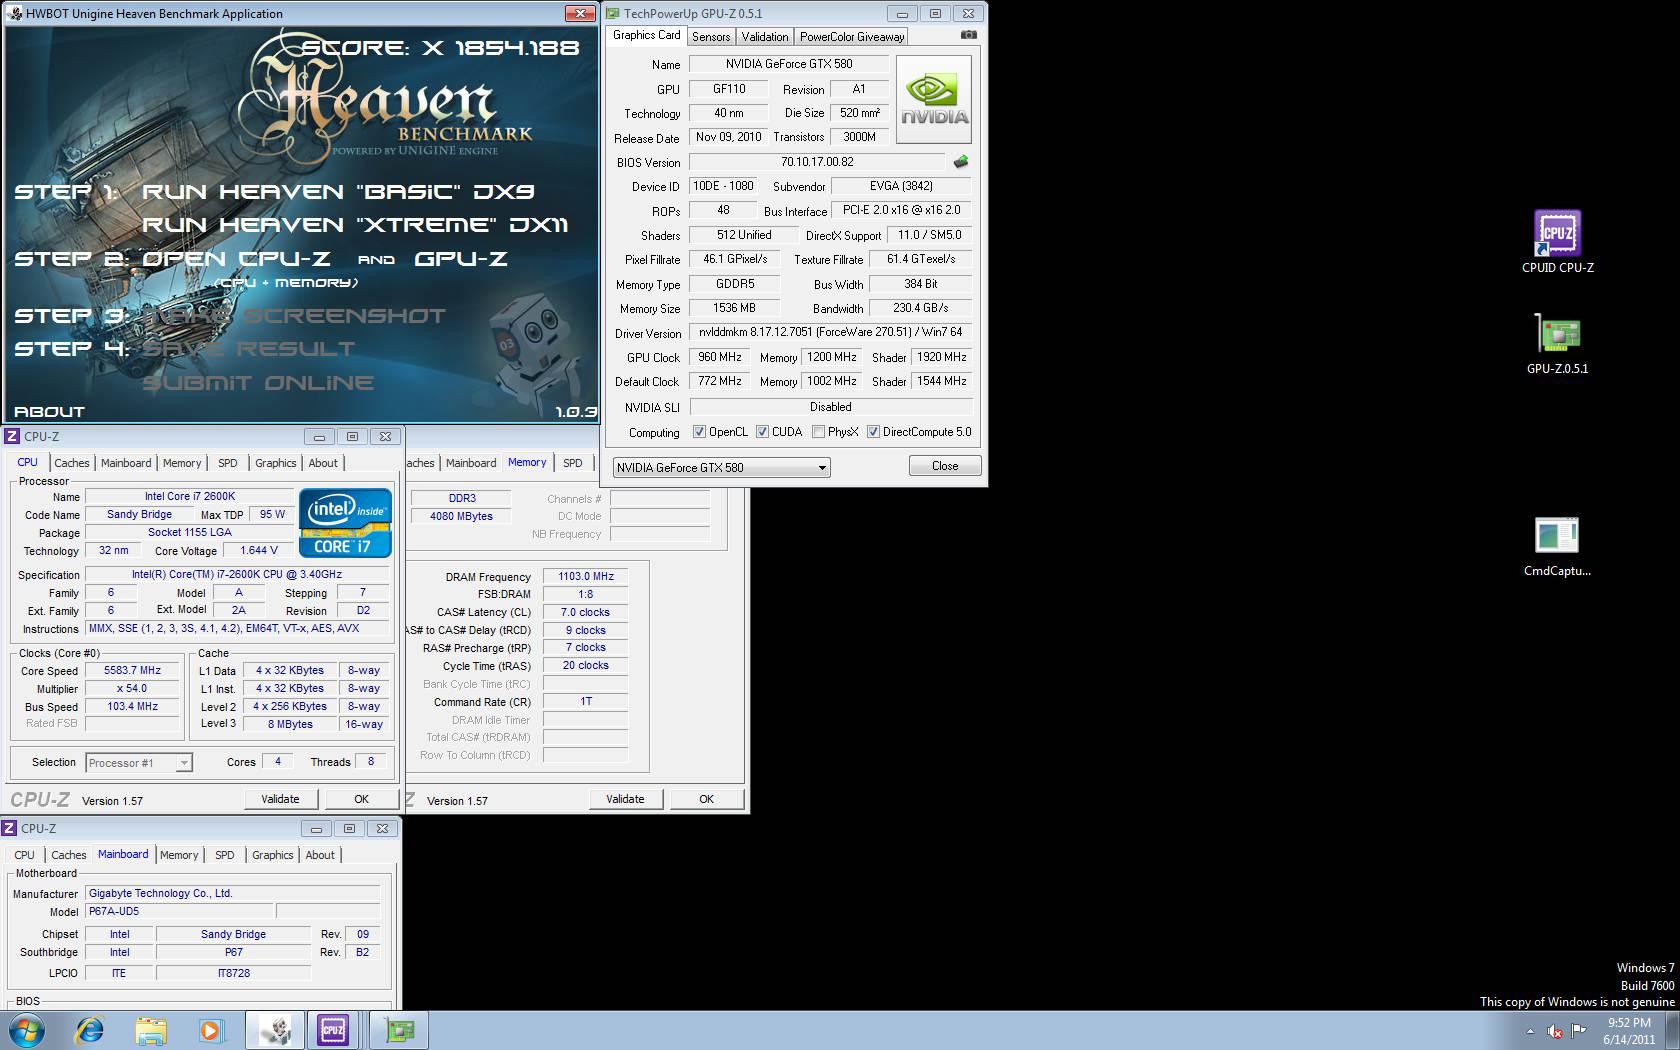This screenshot has width=1680, height=1050.
Task: Open the CmdCaptu... desktop icon
Action: pyautogui.click(x=1557, y=546)
